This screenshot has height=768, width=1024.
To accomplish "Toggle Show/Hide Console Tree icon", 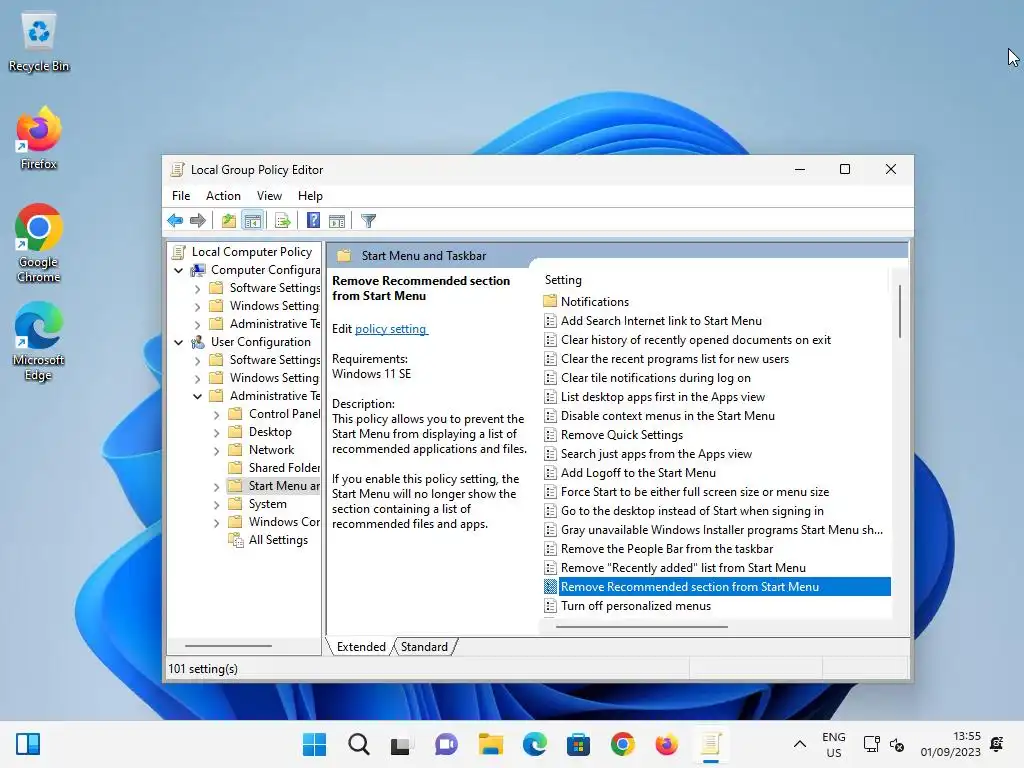I will [252, 221].
